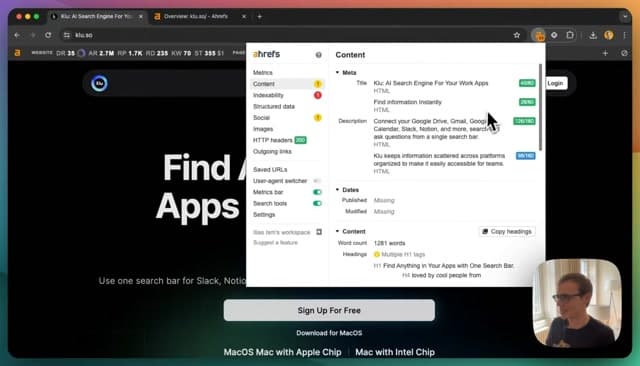Collapse the Dates section
640x366 pixels.
[338, 190]
